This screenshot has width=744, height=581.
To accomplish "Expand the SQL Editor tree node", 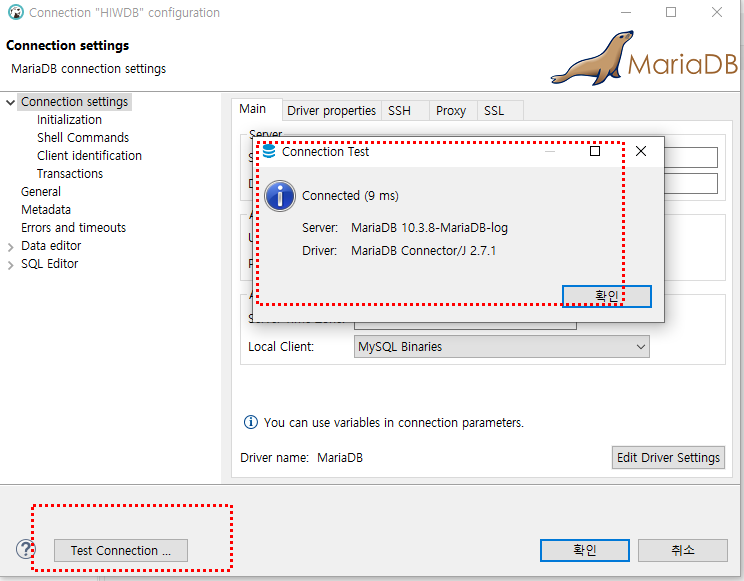I will pyautogui.click(x=10, y=265).
